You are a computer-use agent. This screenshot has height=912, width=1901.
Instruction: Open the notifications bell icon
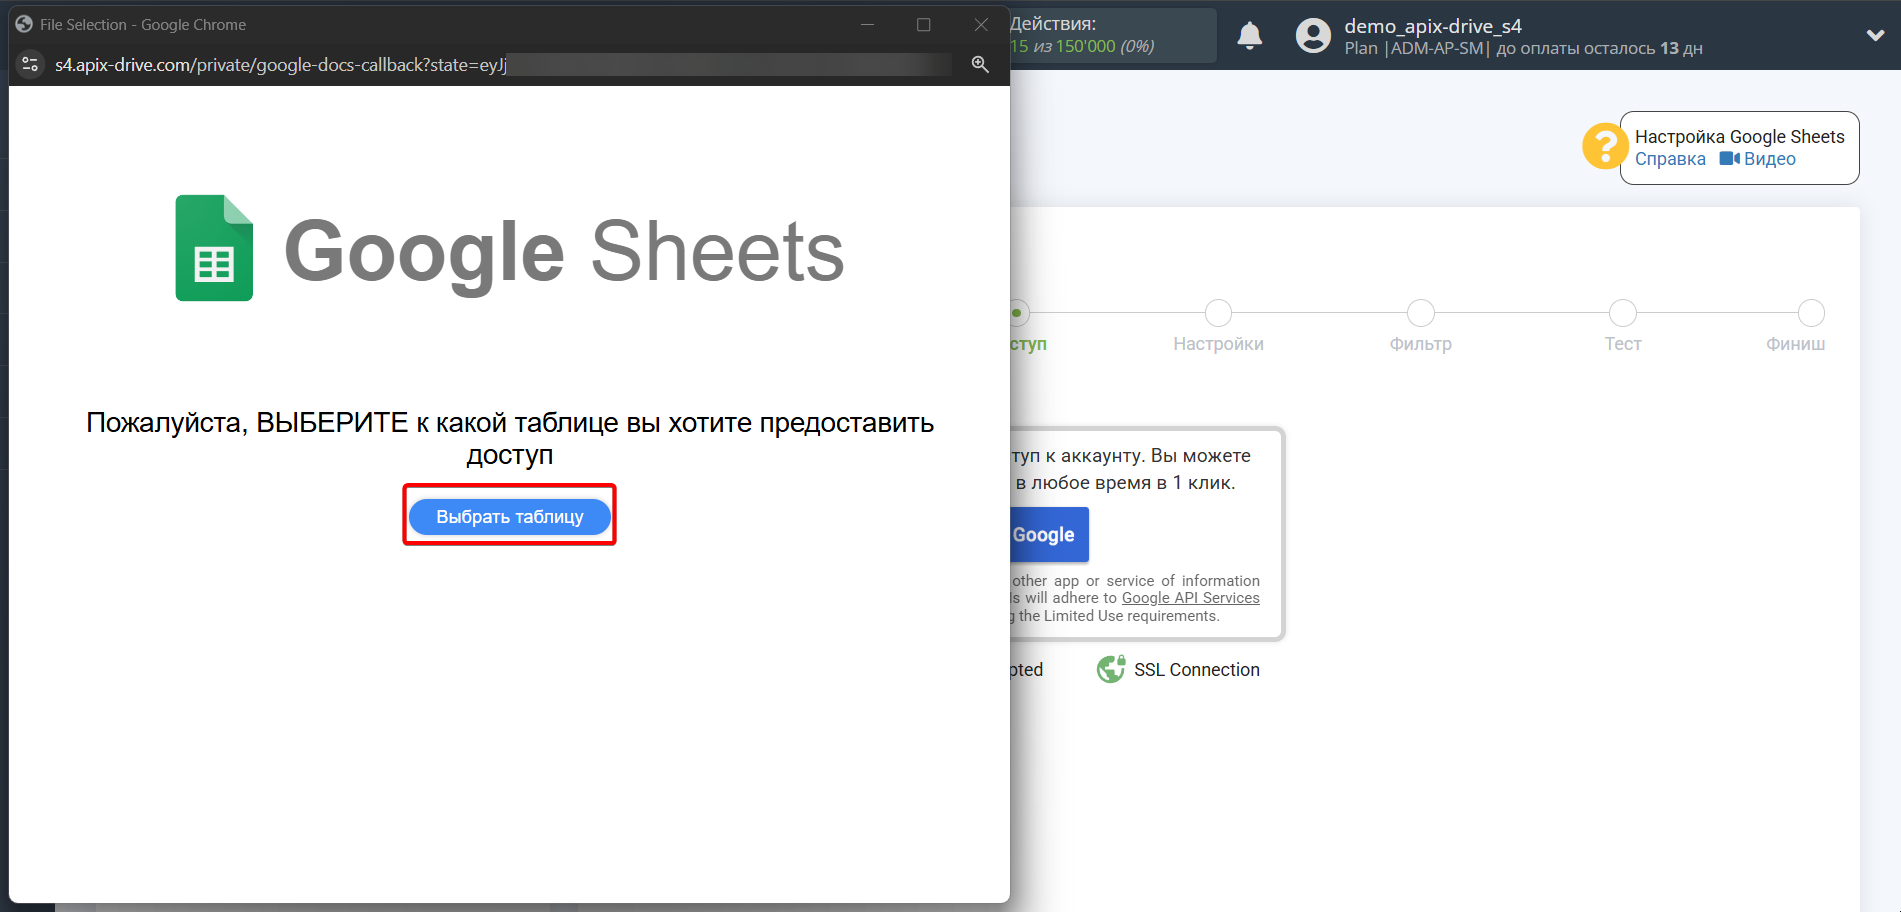coord(1249,35)
